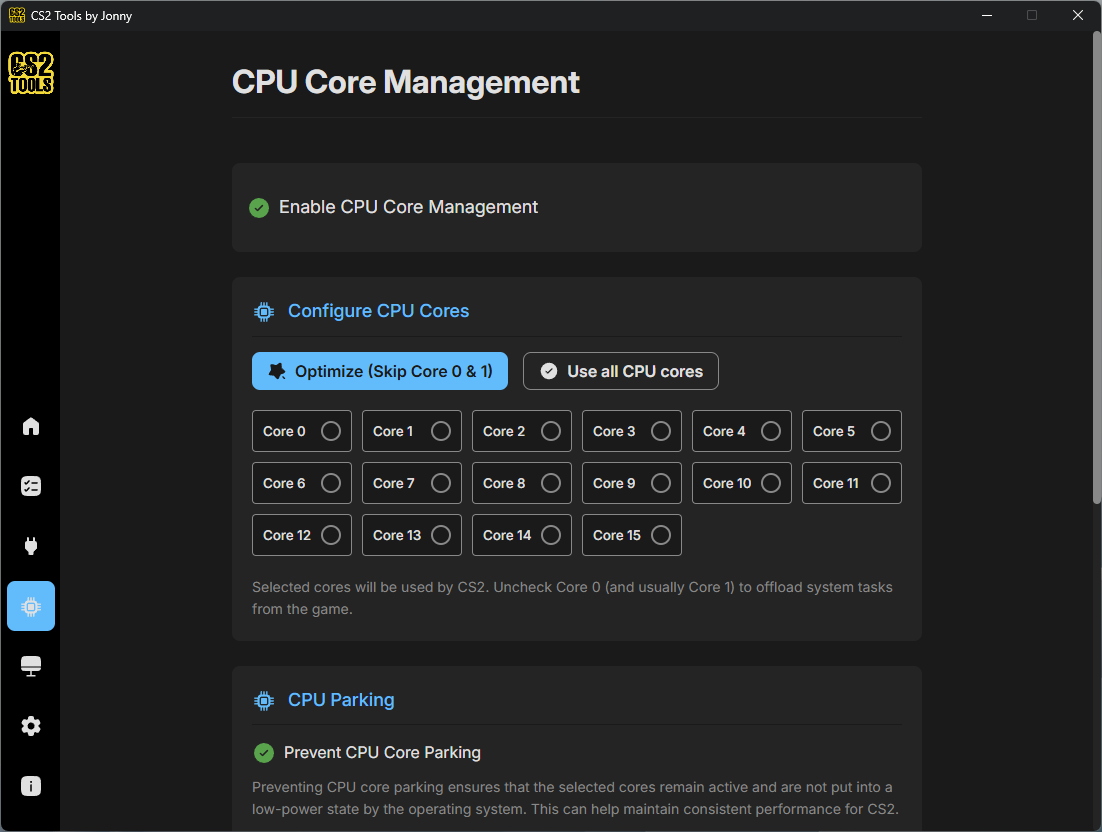Viewport: 1102px width, 832px height.
Task: Open the info page from the sidebar
Action: [x=30, y=786]
